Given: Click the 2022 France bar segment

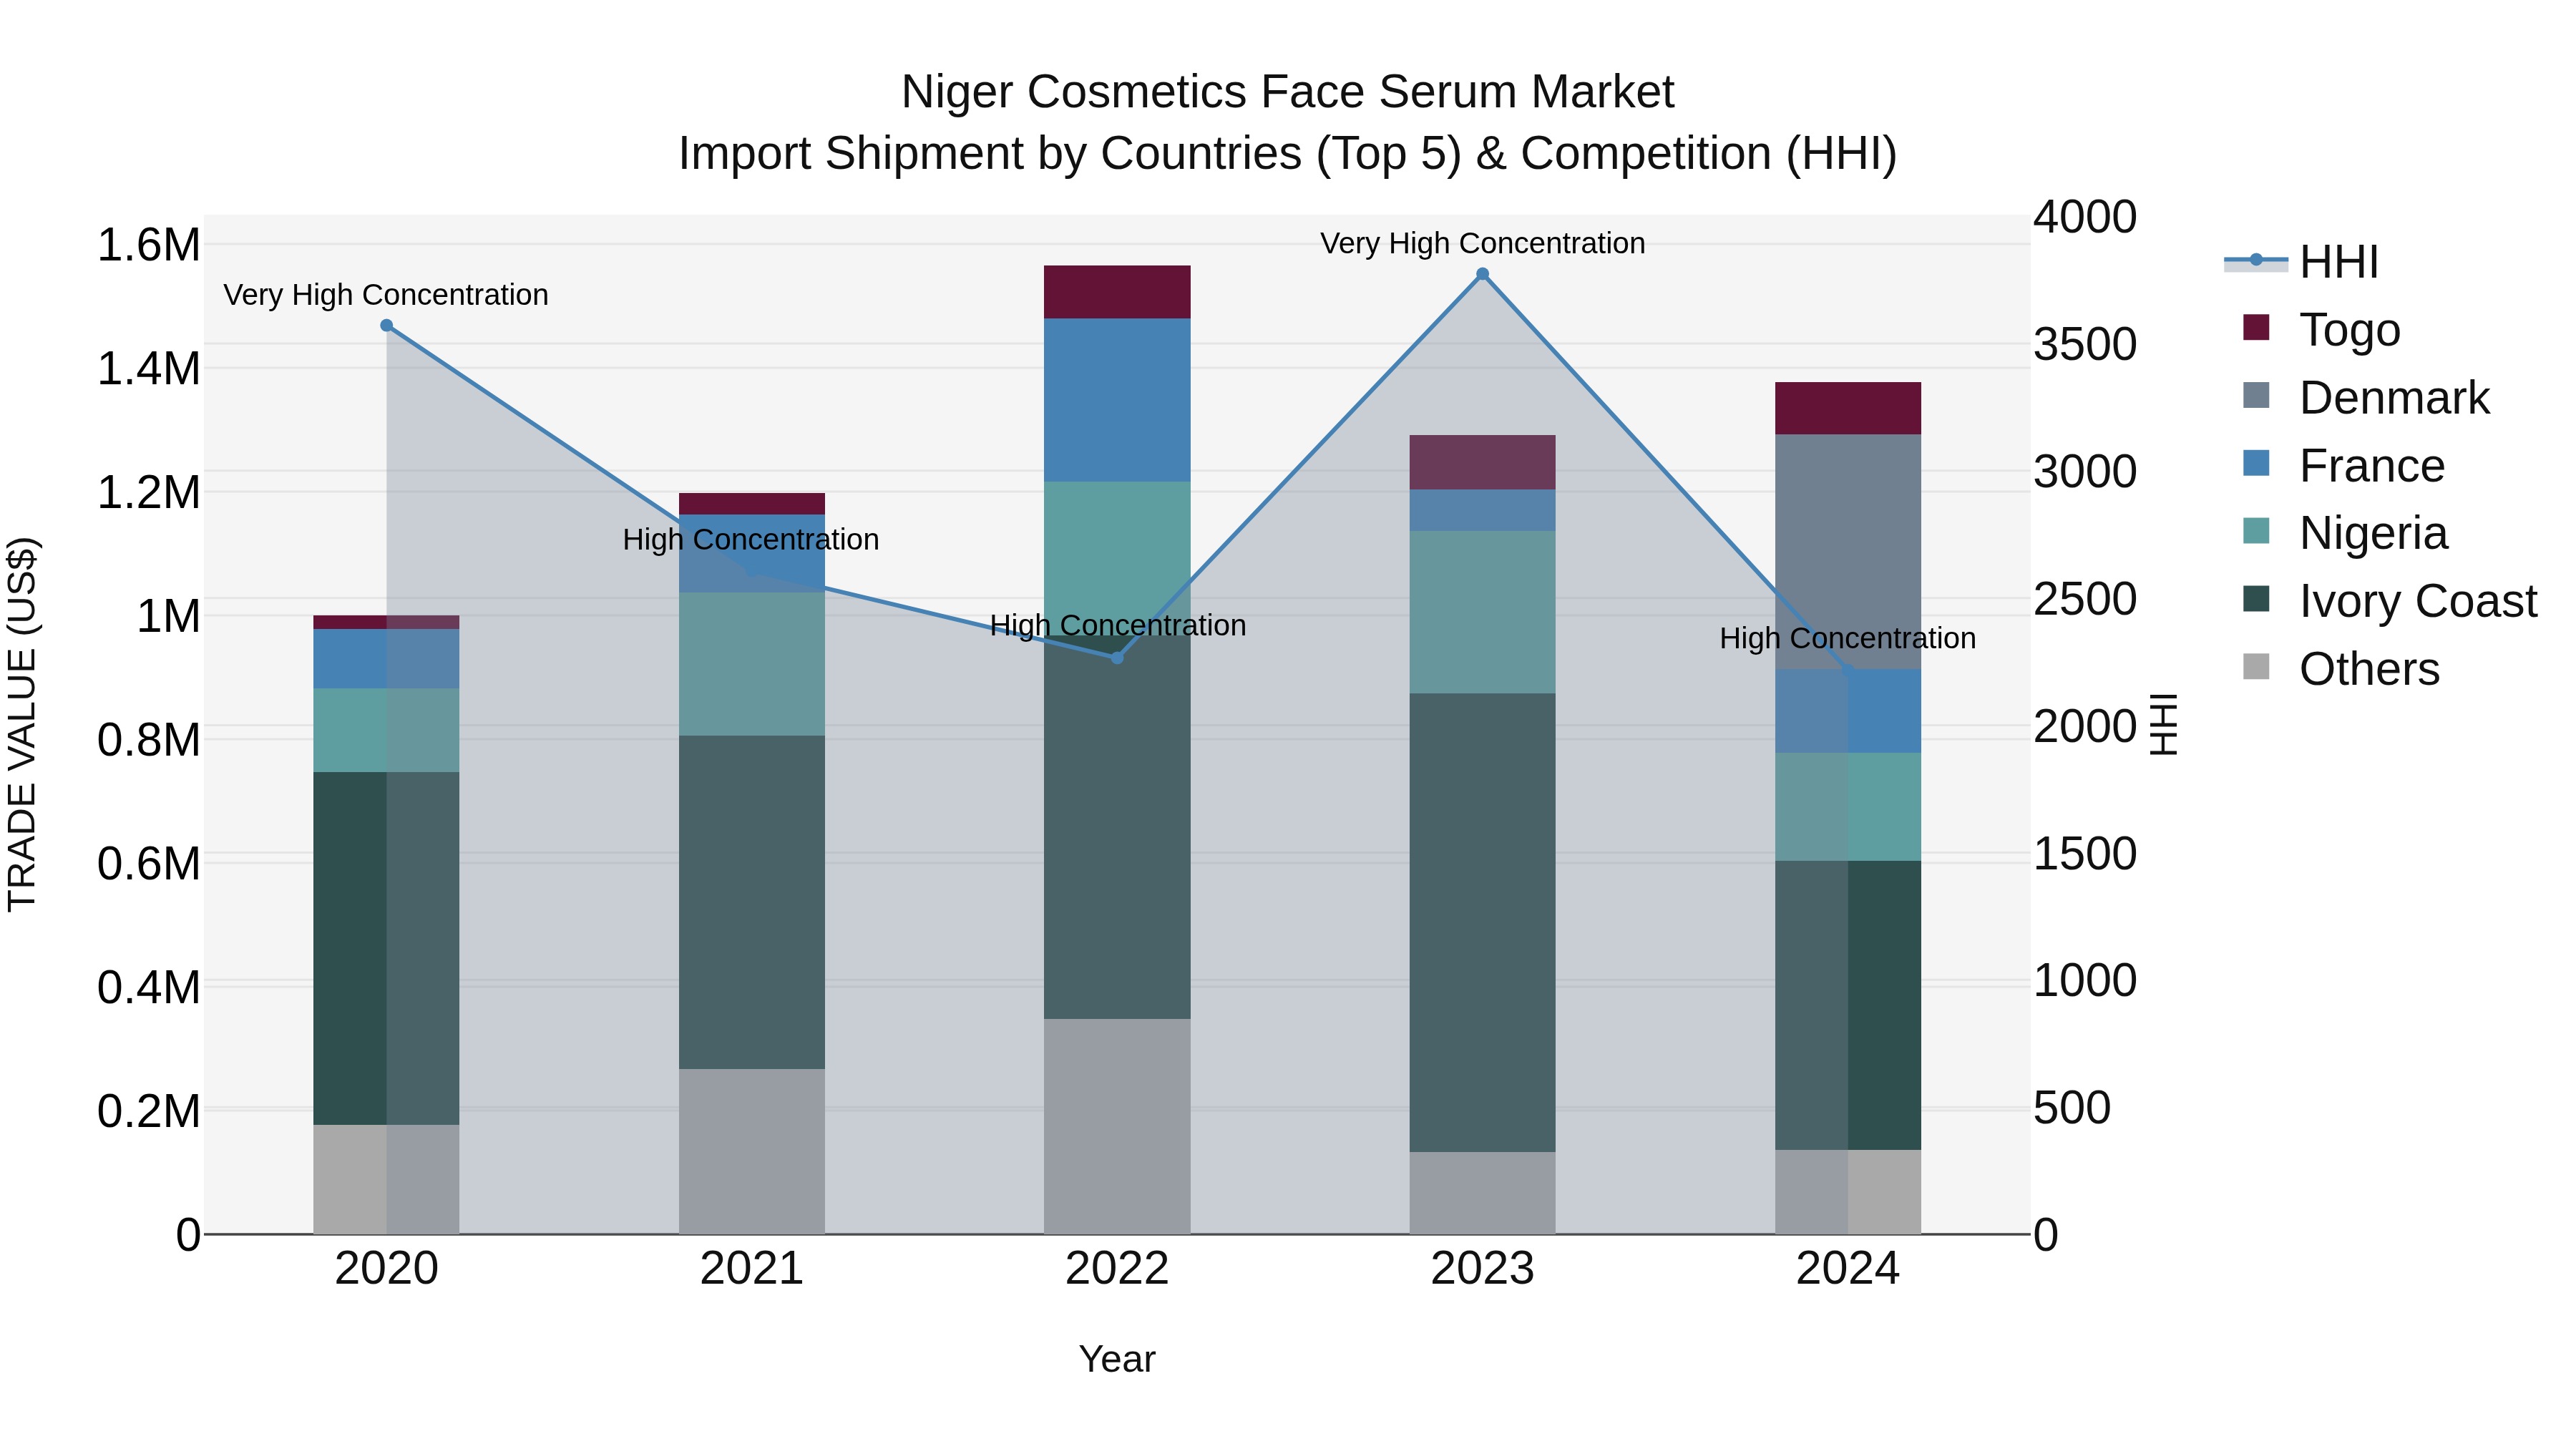Looking at the screenshot, I should 1117,400.
